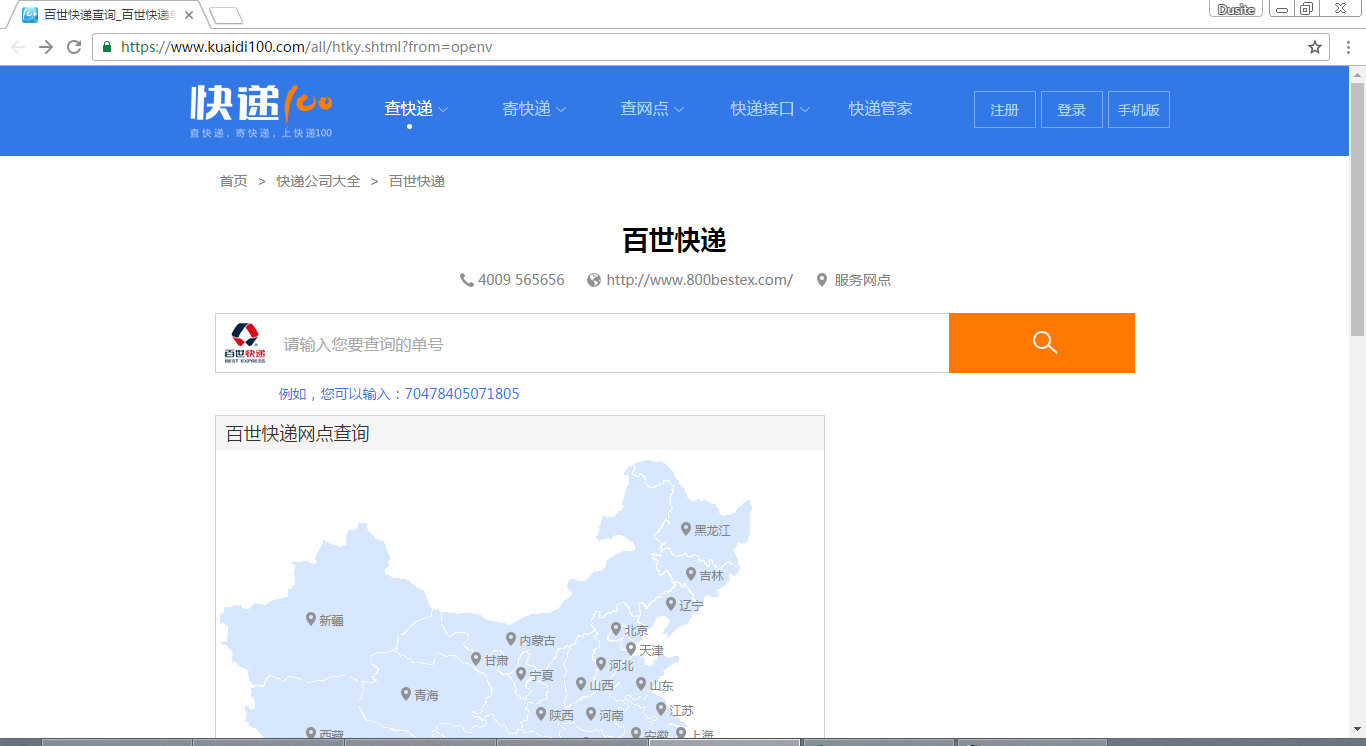Click the 登录 login button
The image size is (1366, 746).
coord(1071,110)
